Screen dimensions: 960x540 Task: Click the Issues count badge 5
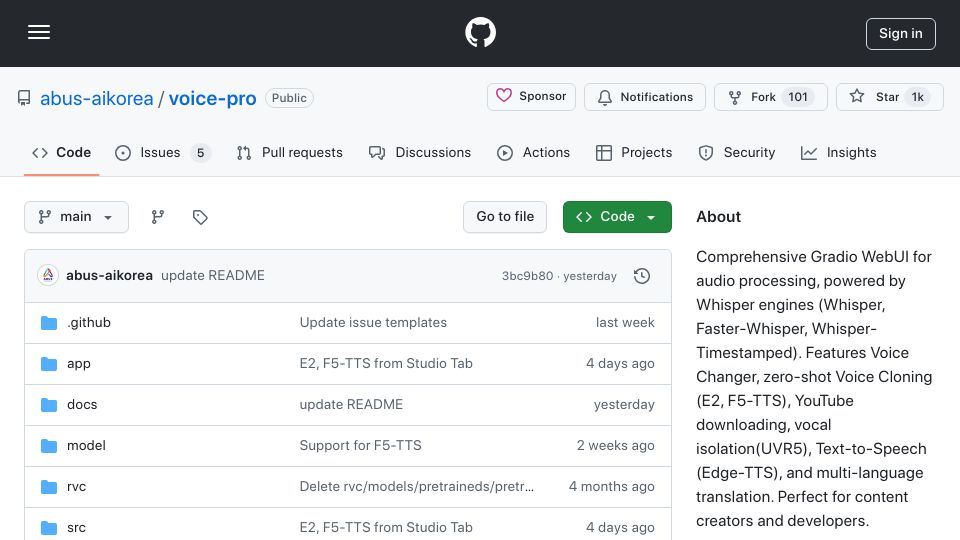(200, 153)
